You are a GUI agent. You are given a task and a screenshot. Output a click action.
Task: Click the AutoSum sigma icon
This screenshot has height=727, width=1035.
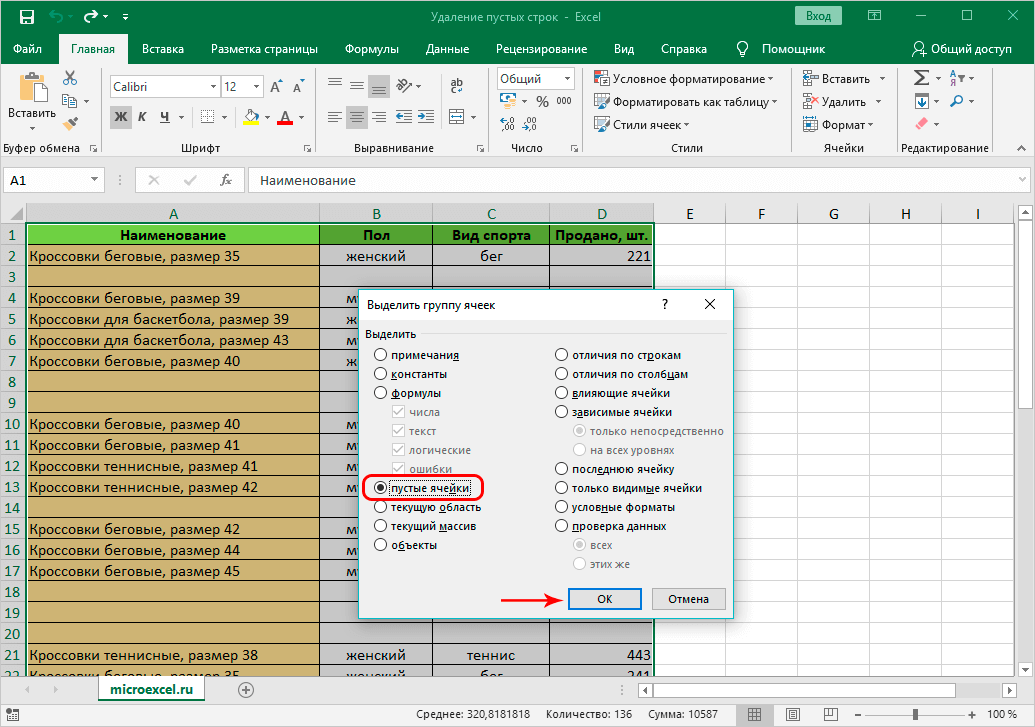[x=921, y=78]
